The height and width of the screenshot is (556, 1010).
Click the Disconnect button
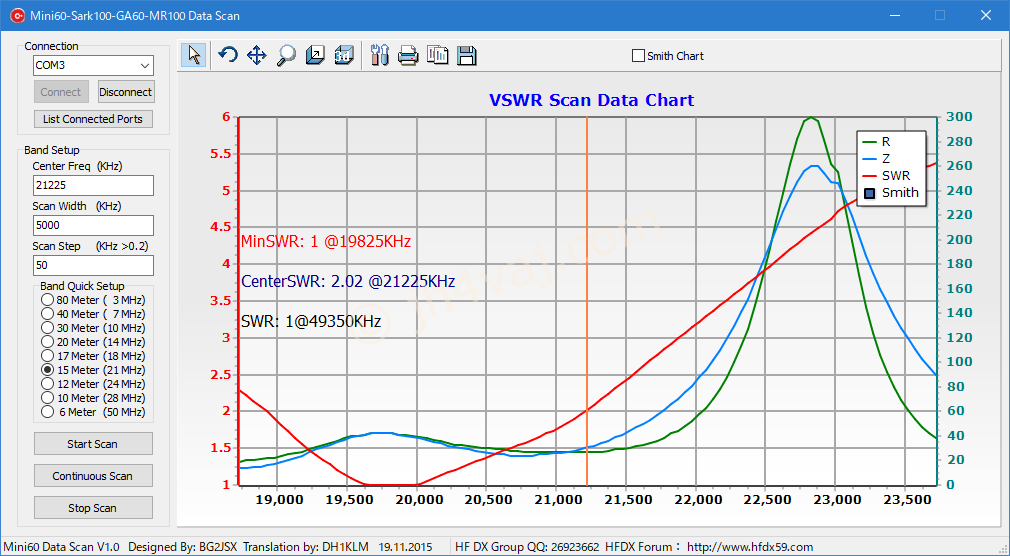[126, 92]
